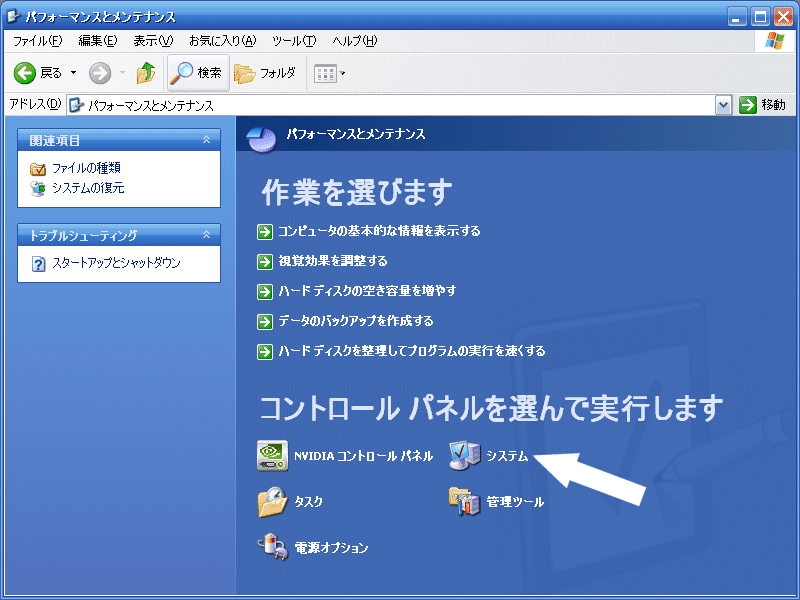Collapse the トラブルシューティング panel
Viewport: 800px width, 600px height.
pyautogui.click(x=206, y=234)
